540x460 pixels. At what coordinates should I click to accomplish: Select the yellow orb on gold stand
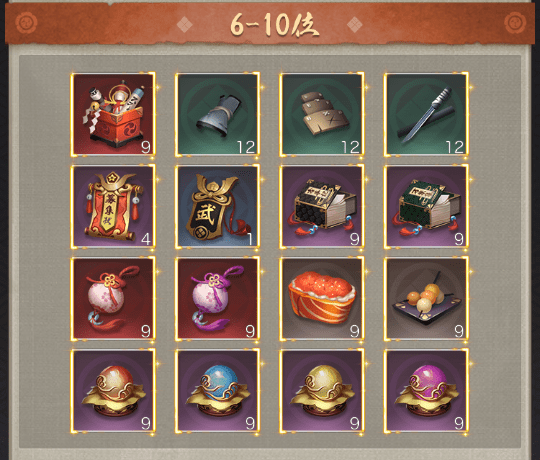(322, 391)
